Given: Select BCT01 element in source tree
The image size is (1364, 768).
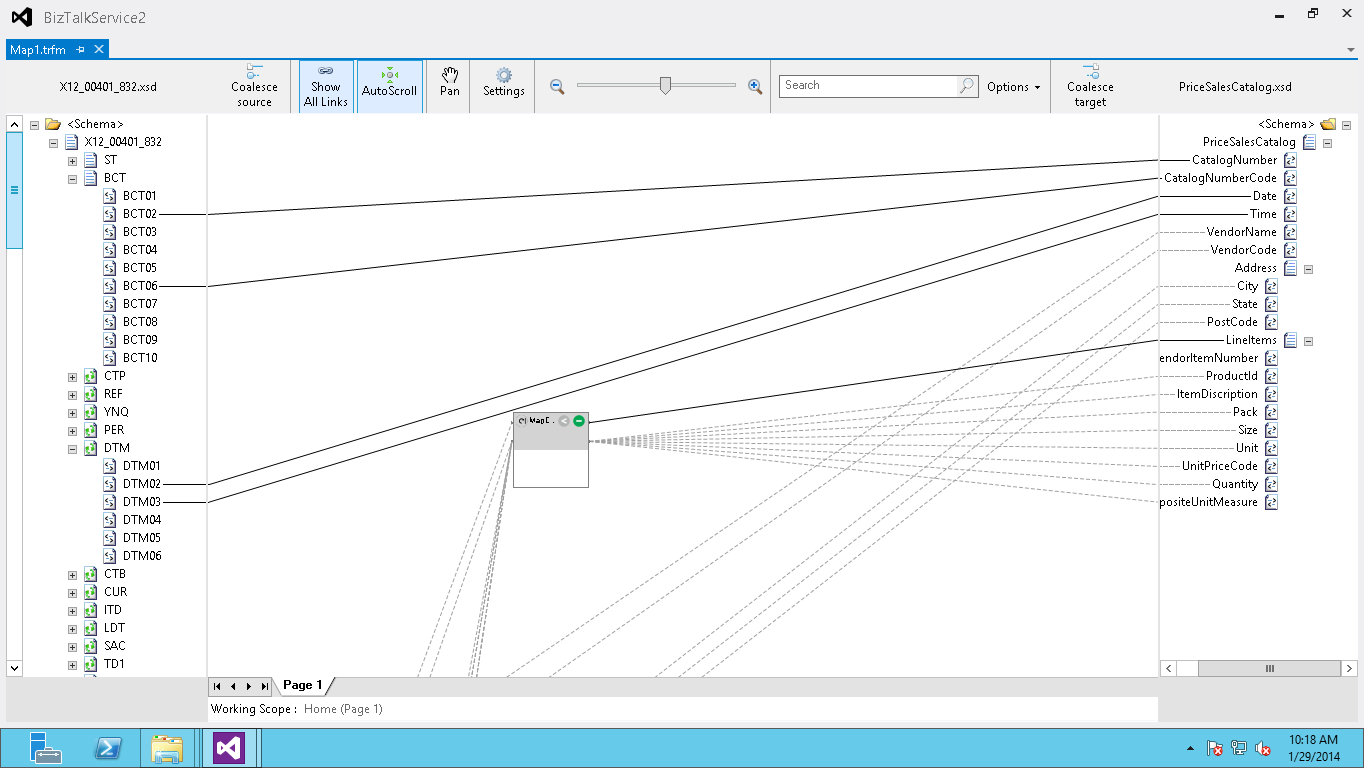Looking at the screenshot, I should (x=140, y=196).
